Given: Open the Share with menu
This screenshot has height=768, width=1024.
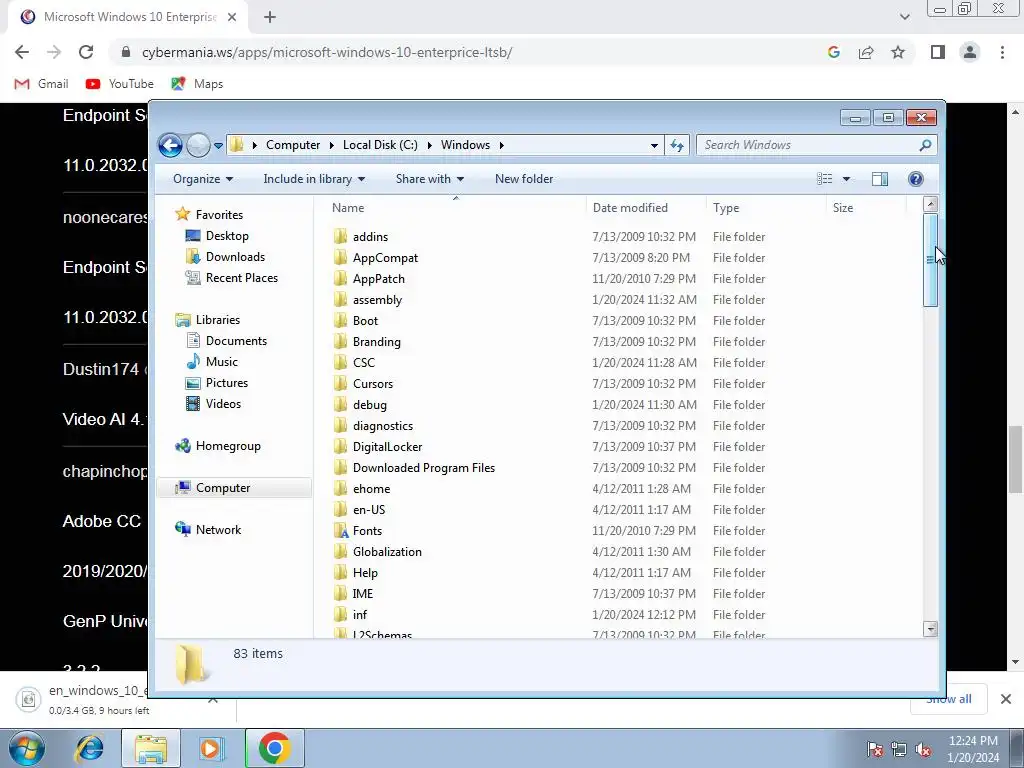Looking at the screenshot, I should click(430, 179).
